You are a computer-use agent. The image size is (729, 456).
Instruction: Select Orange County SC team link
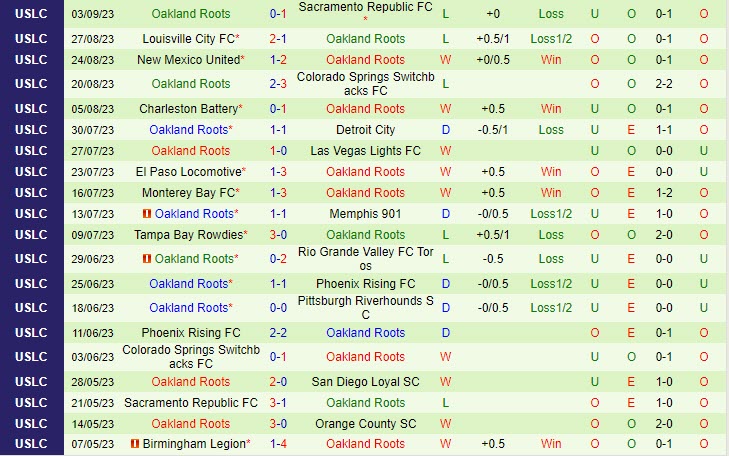(x=366, y=423)
